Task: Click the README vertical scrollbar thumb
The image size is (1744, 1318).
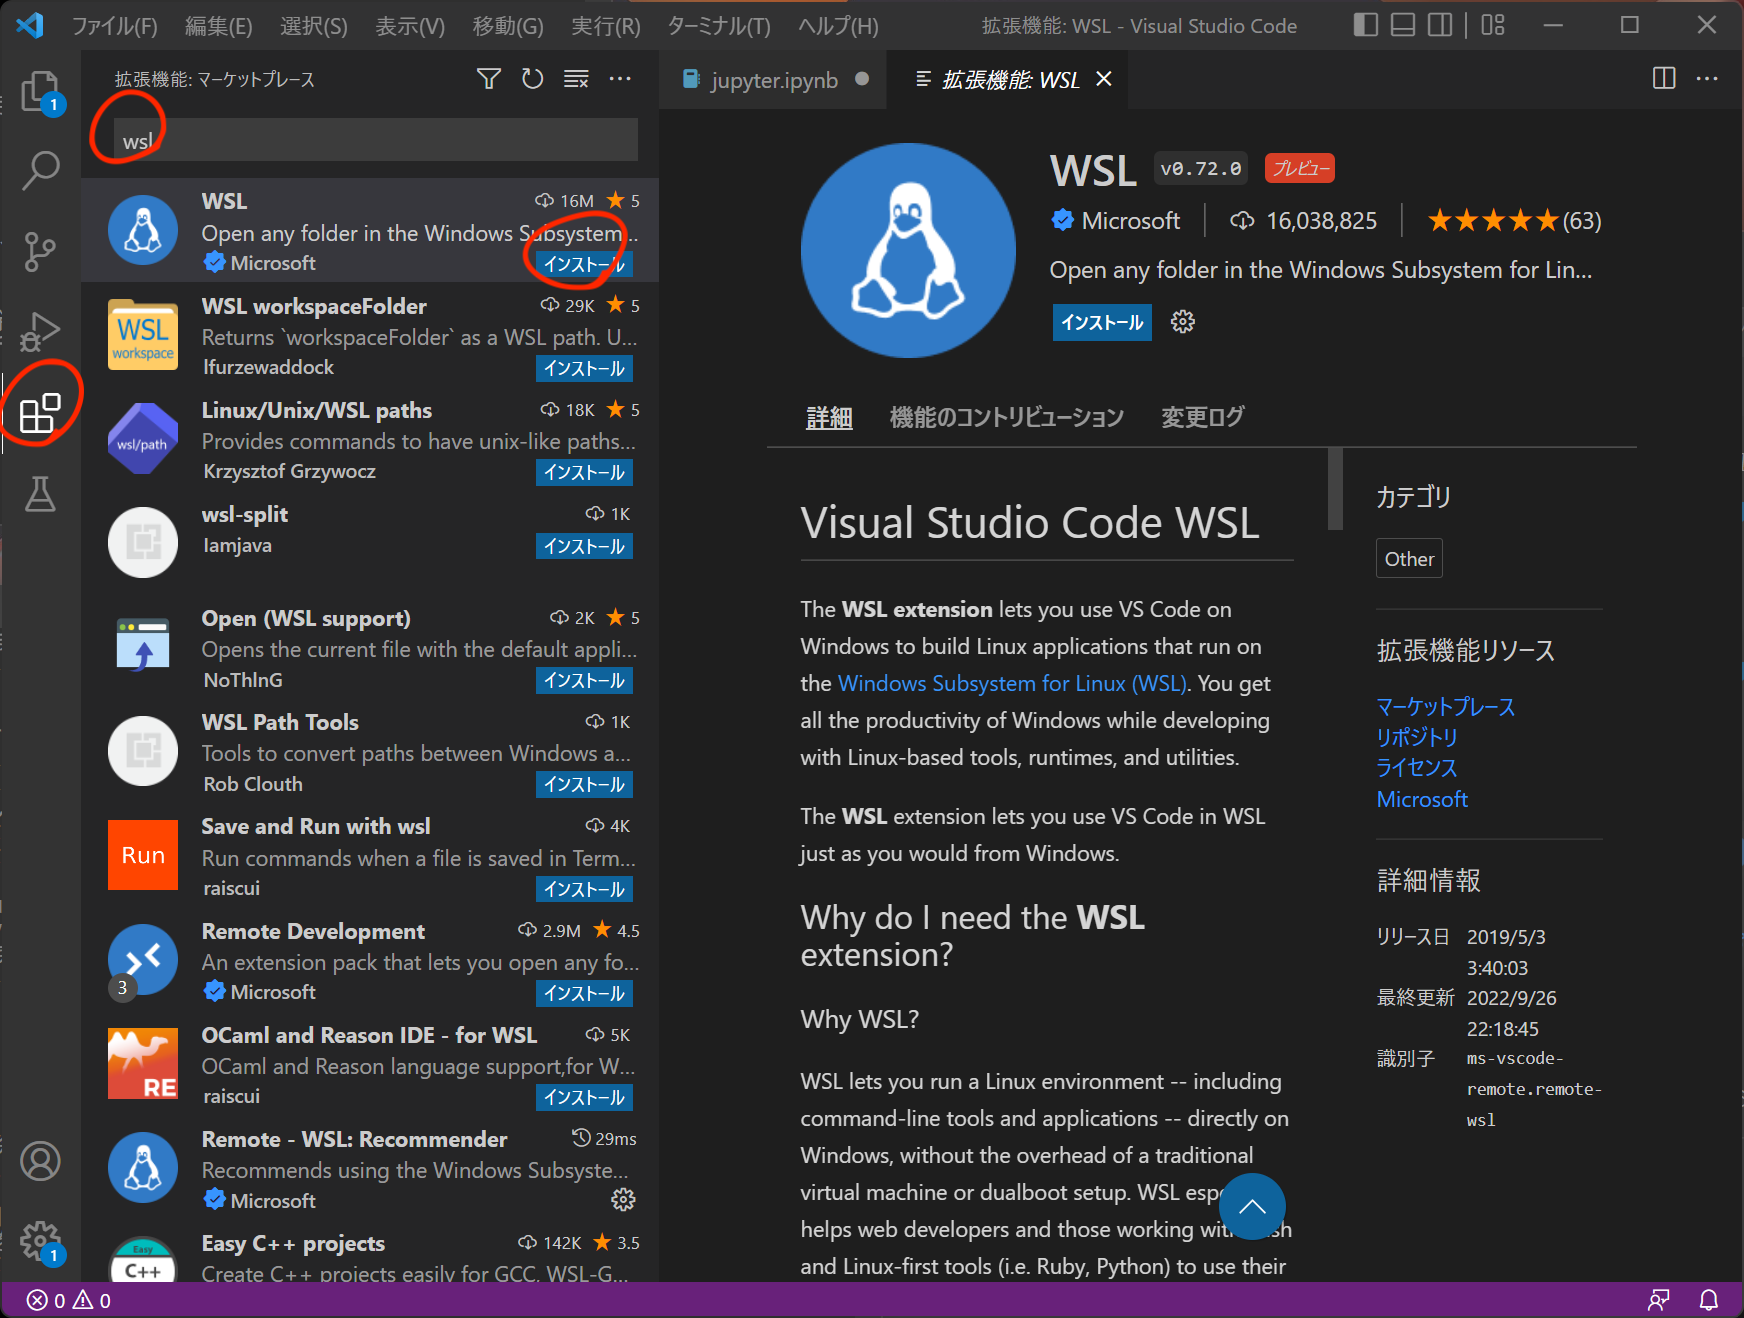Action: coord(1335,489)
